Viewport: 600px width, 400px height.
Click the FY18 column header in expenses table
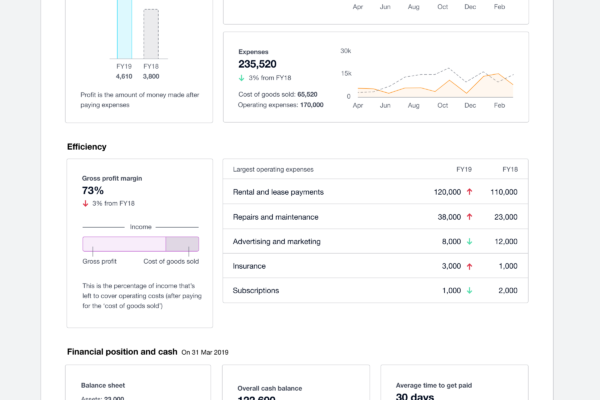tap(510, 169)
